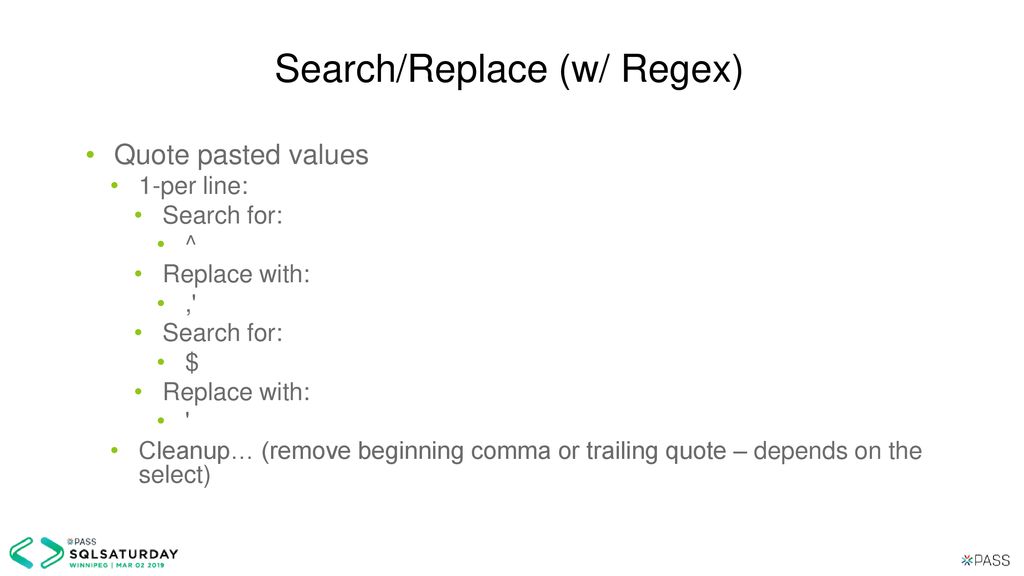1024x576 pixels.
Task: Click the comma-quote replacement text
Action: [191, 303]
